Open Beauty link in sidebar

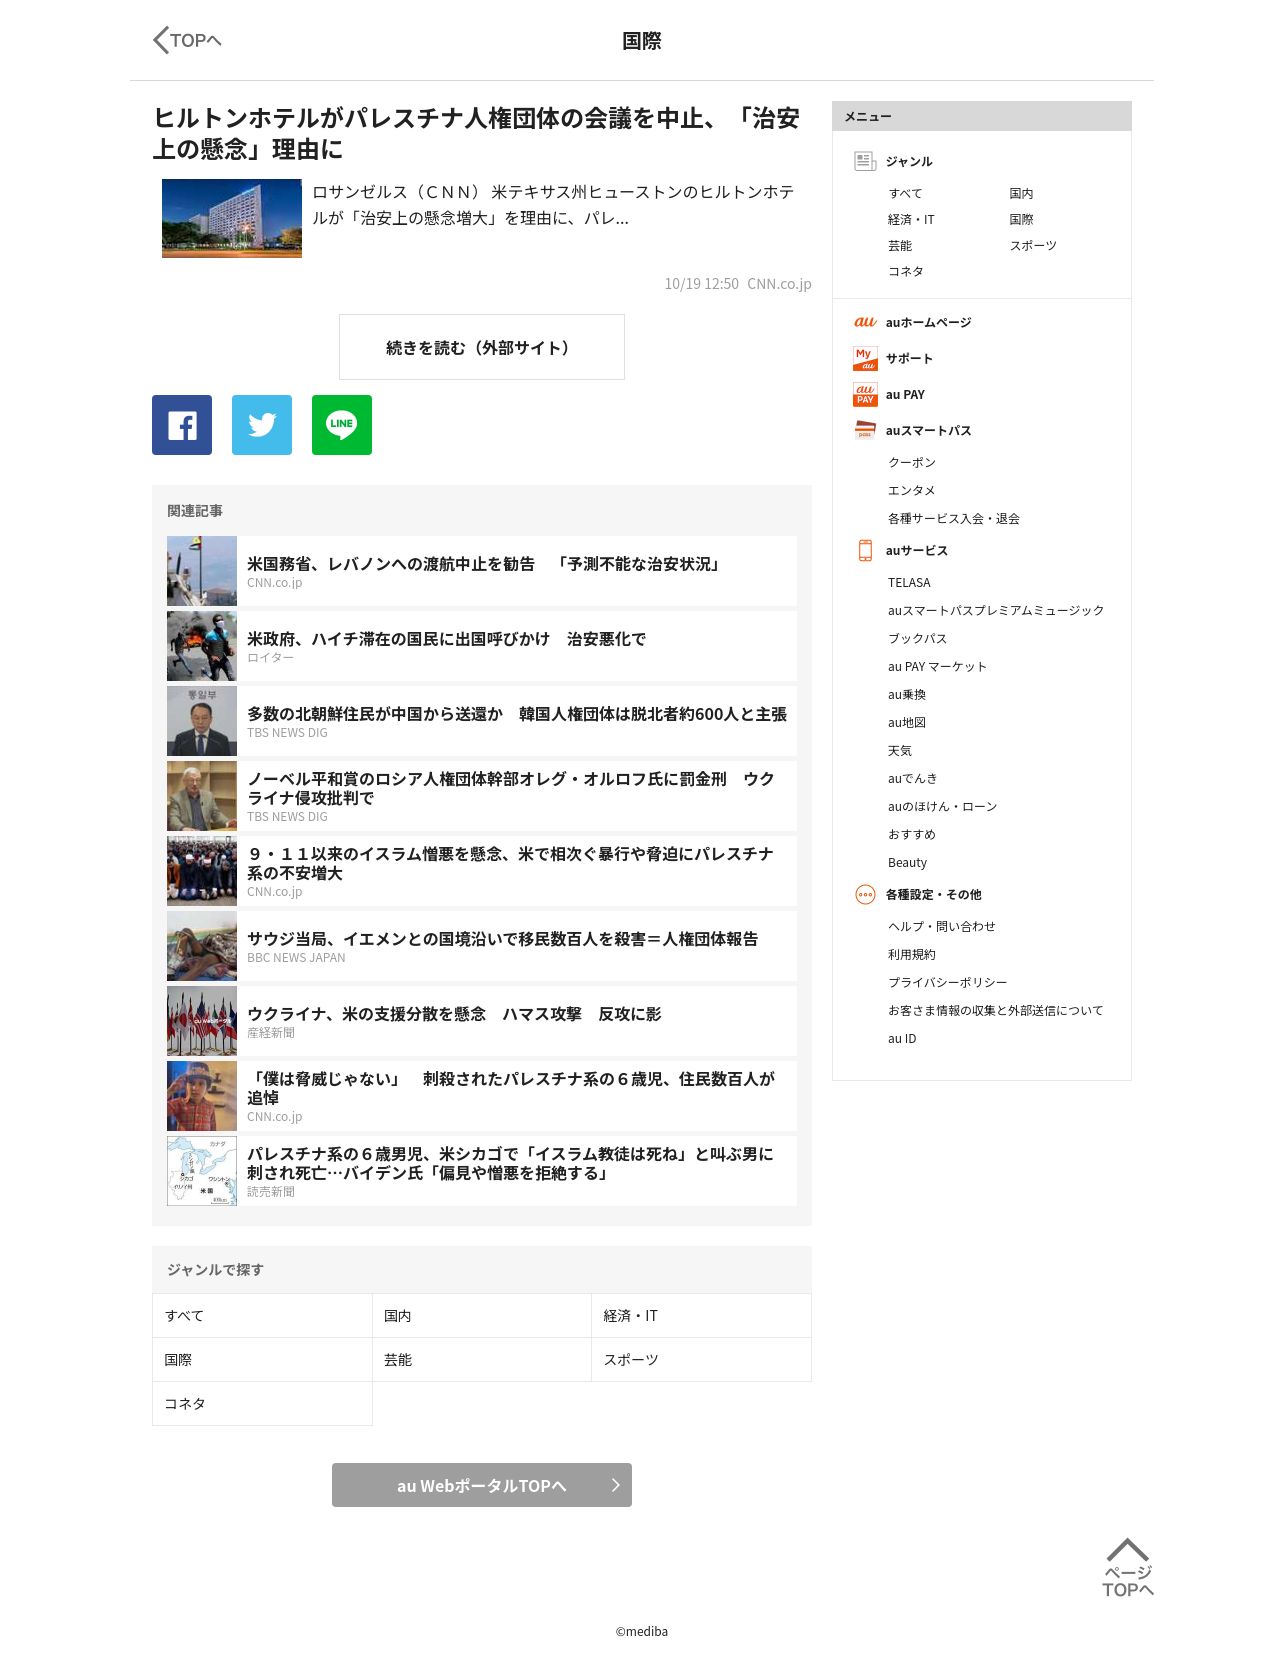(907, 862)
